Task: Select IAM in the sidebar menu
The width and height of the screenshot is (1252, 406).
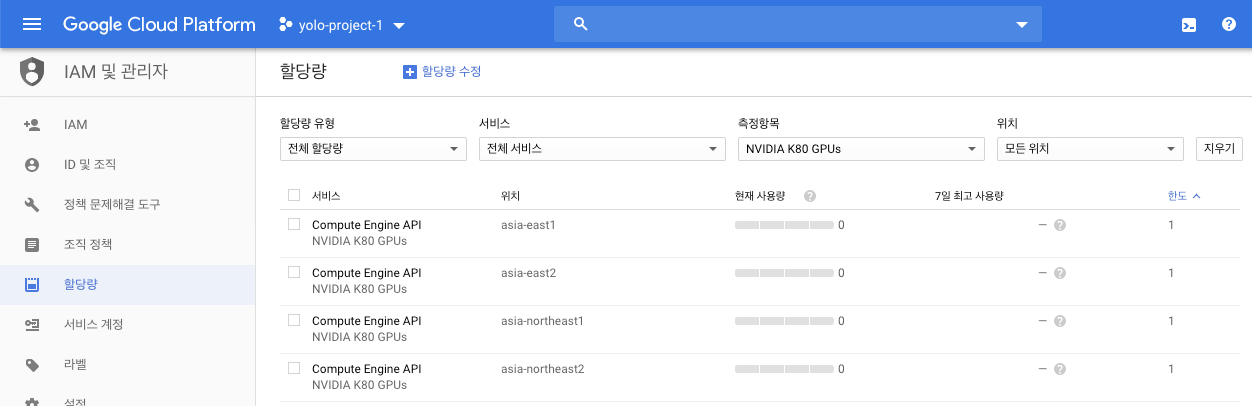Action: pyautogui.click(x=127, y=125)
